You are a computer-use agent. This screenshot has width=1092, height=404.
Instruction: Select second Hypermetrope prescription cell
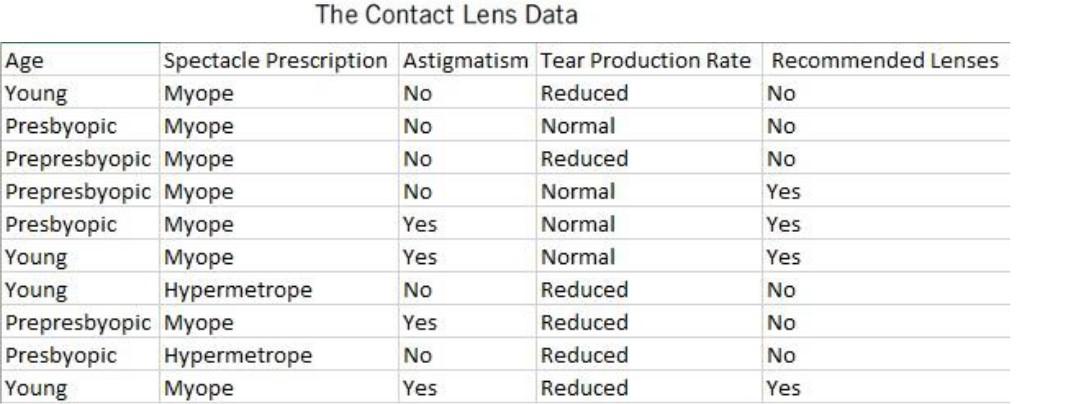coord(279,355)
